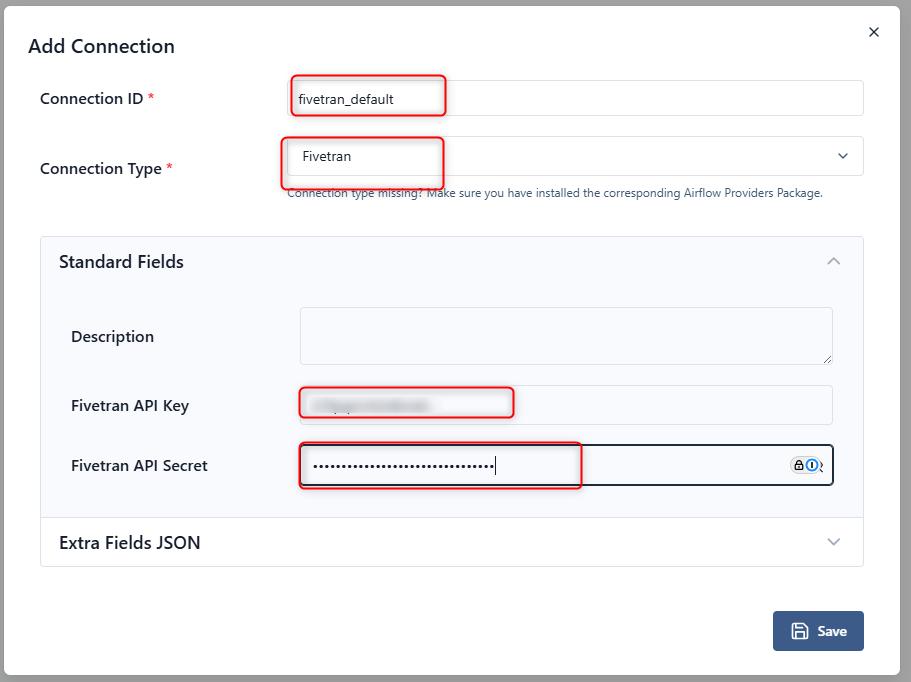
Task: Click the floppy disk icon on Save
Action: click(800, 631)
